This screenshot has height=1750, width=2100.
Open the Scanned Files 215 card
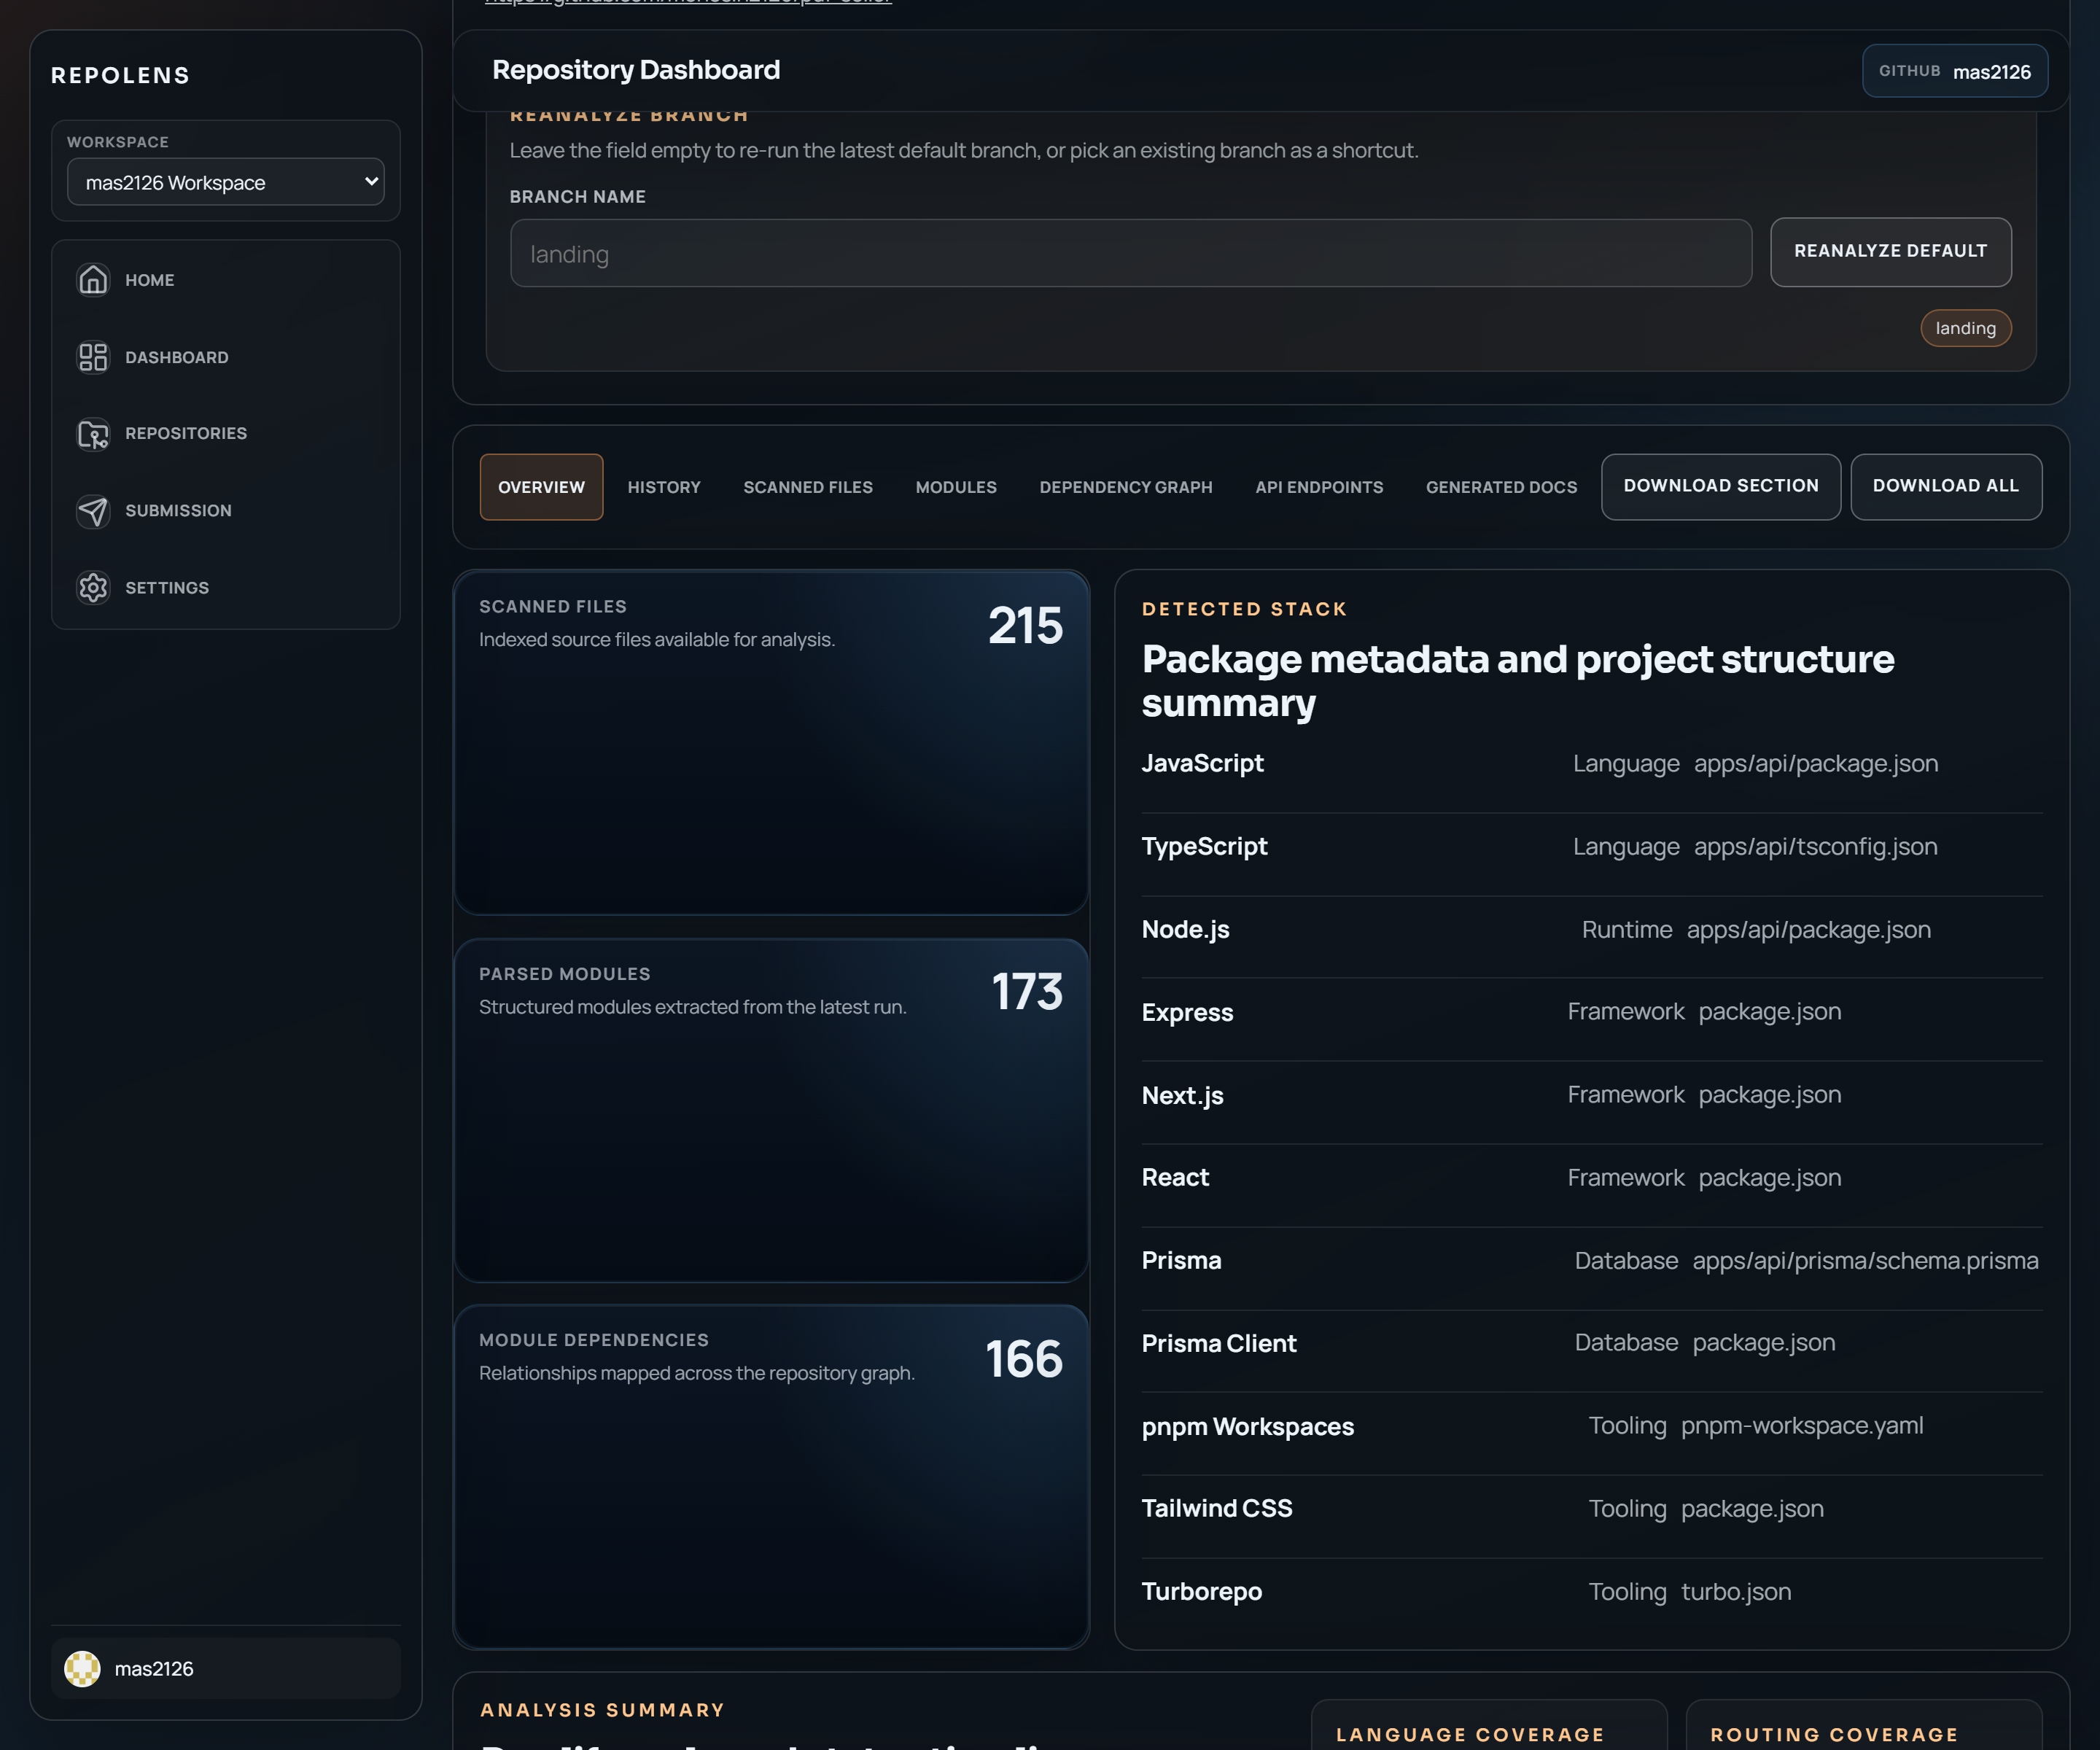(771, 742)
